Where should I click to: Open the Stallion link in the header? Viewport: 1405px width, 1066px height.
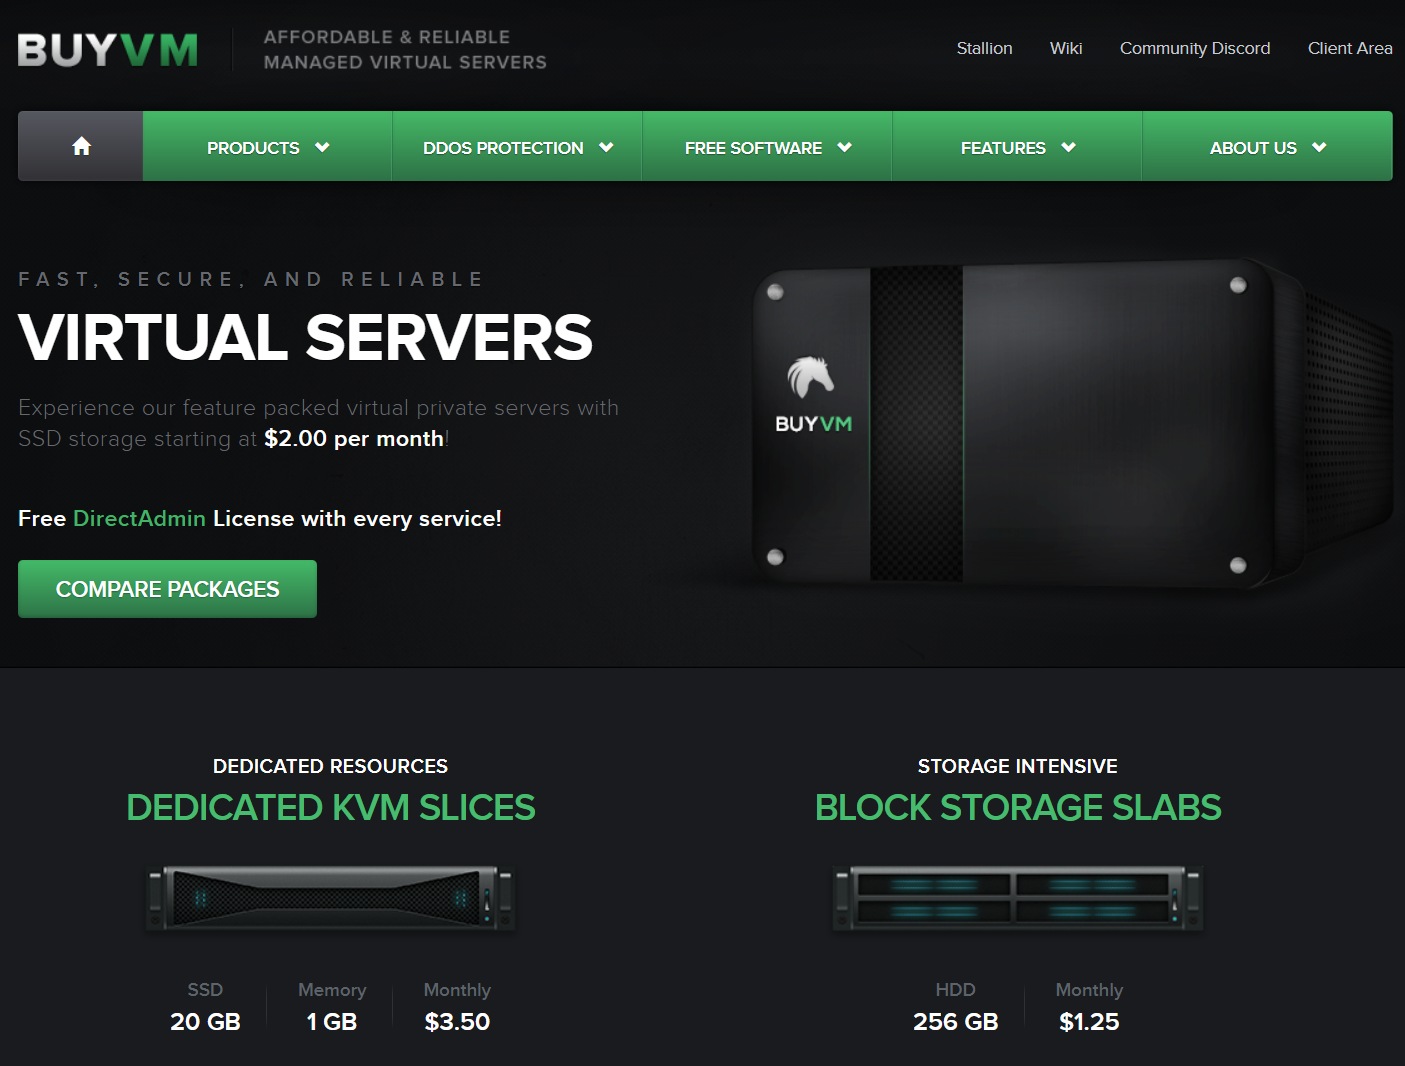tap(984, 48)
